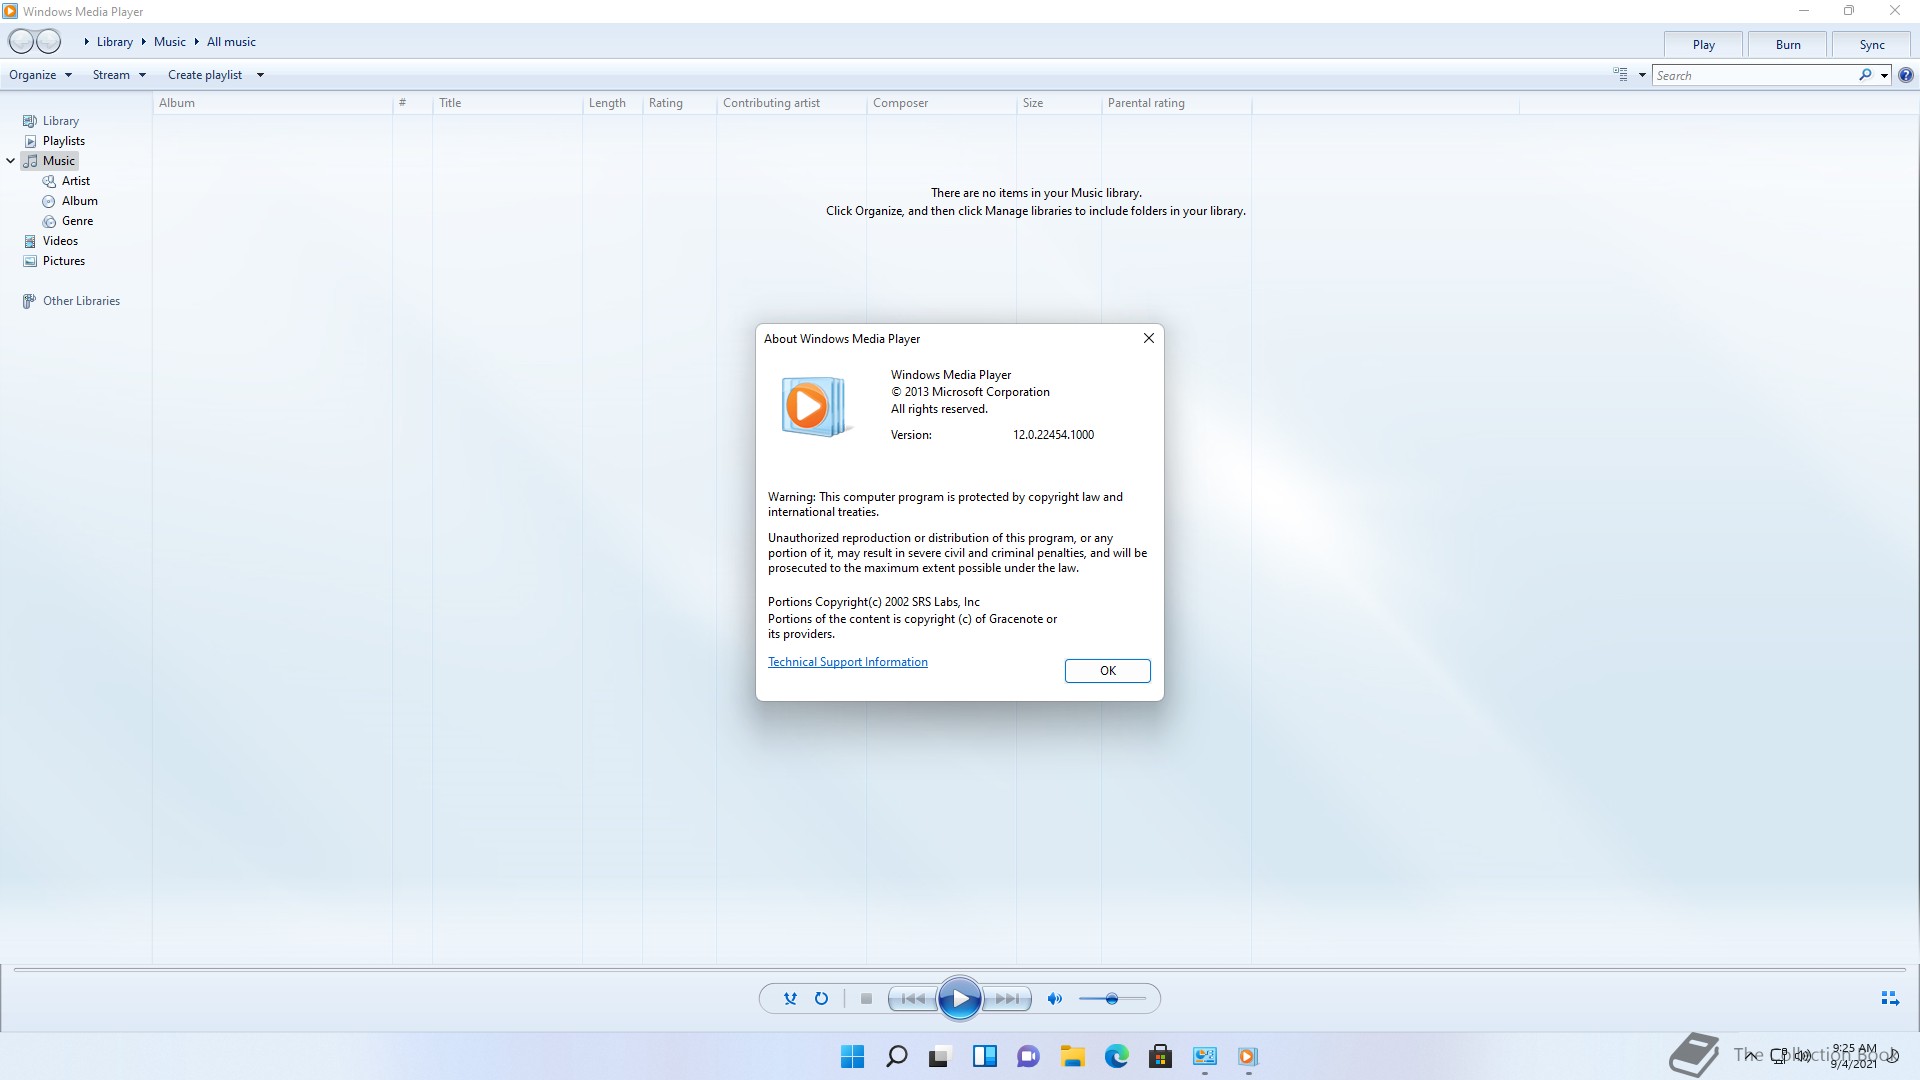The width and height of the screenshot is (1920, 1080).
Task: Open Microsoft Store from taskbar
Action: [1160, 1056]
